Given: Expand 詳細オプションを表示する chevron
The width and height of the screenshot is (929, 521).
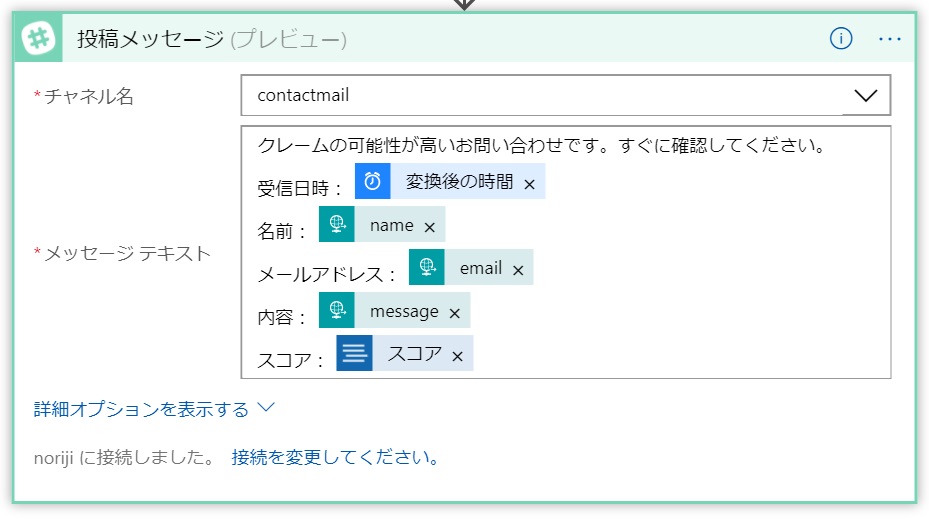Looking at the screenshot, I should (x=265, y=408).
